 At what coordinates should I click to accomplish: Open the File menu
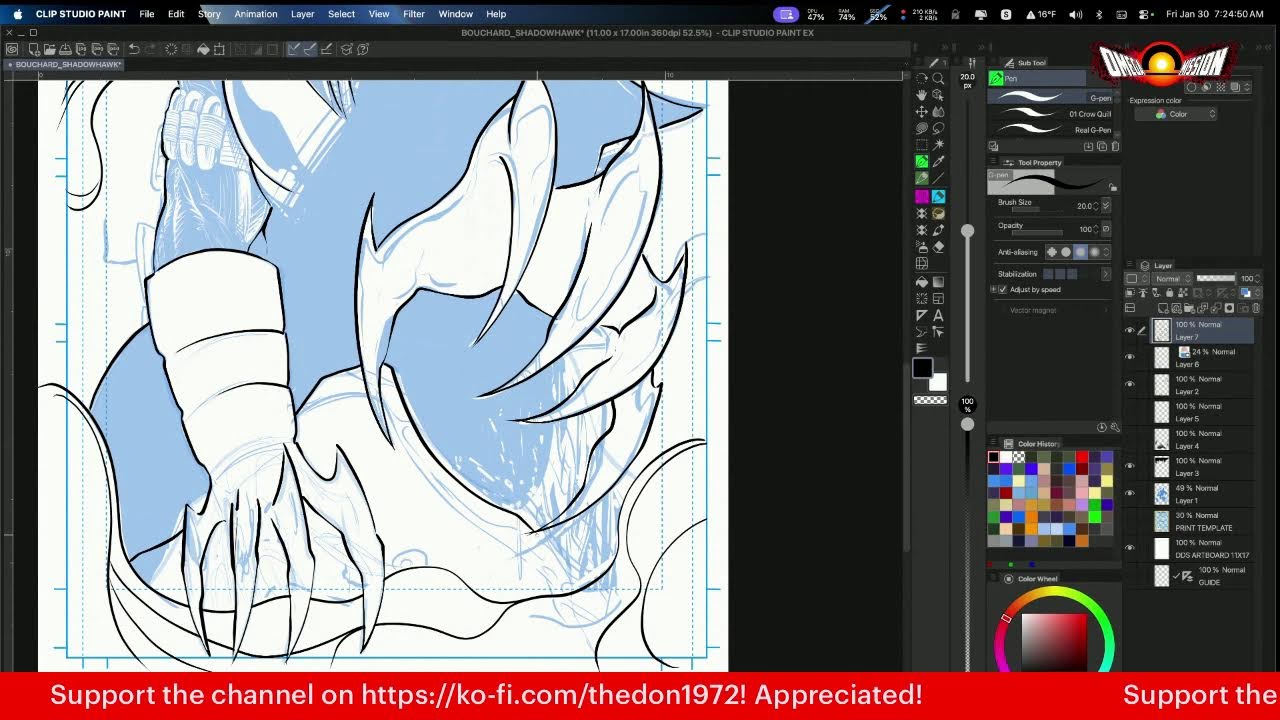click(x=146, y=14)
